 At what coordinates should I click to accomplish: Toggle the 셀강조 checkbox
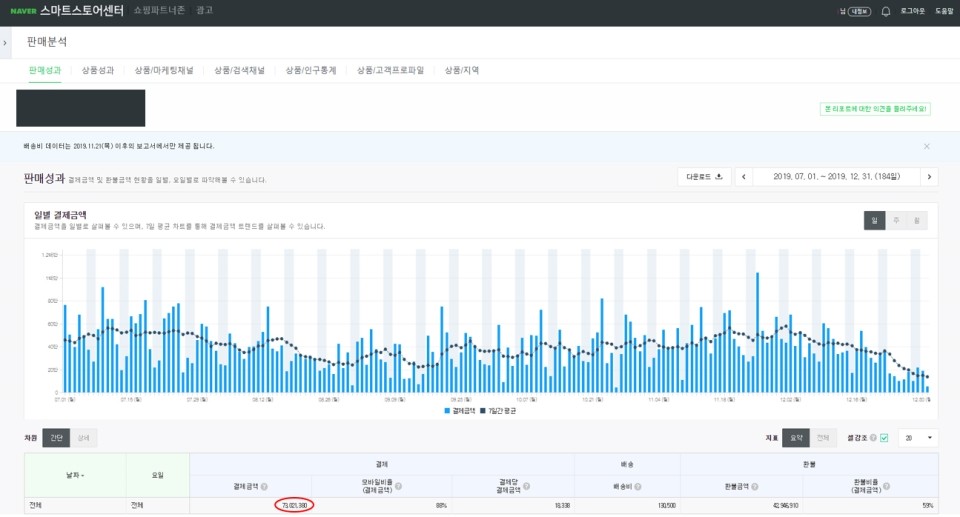pos(884,438)
